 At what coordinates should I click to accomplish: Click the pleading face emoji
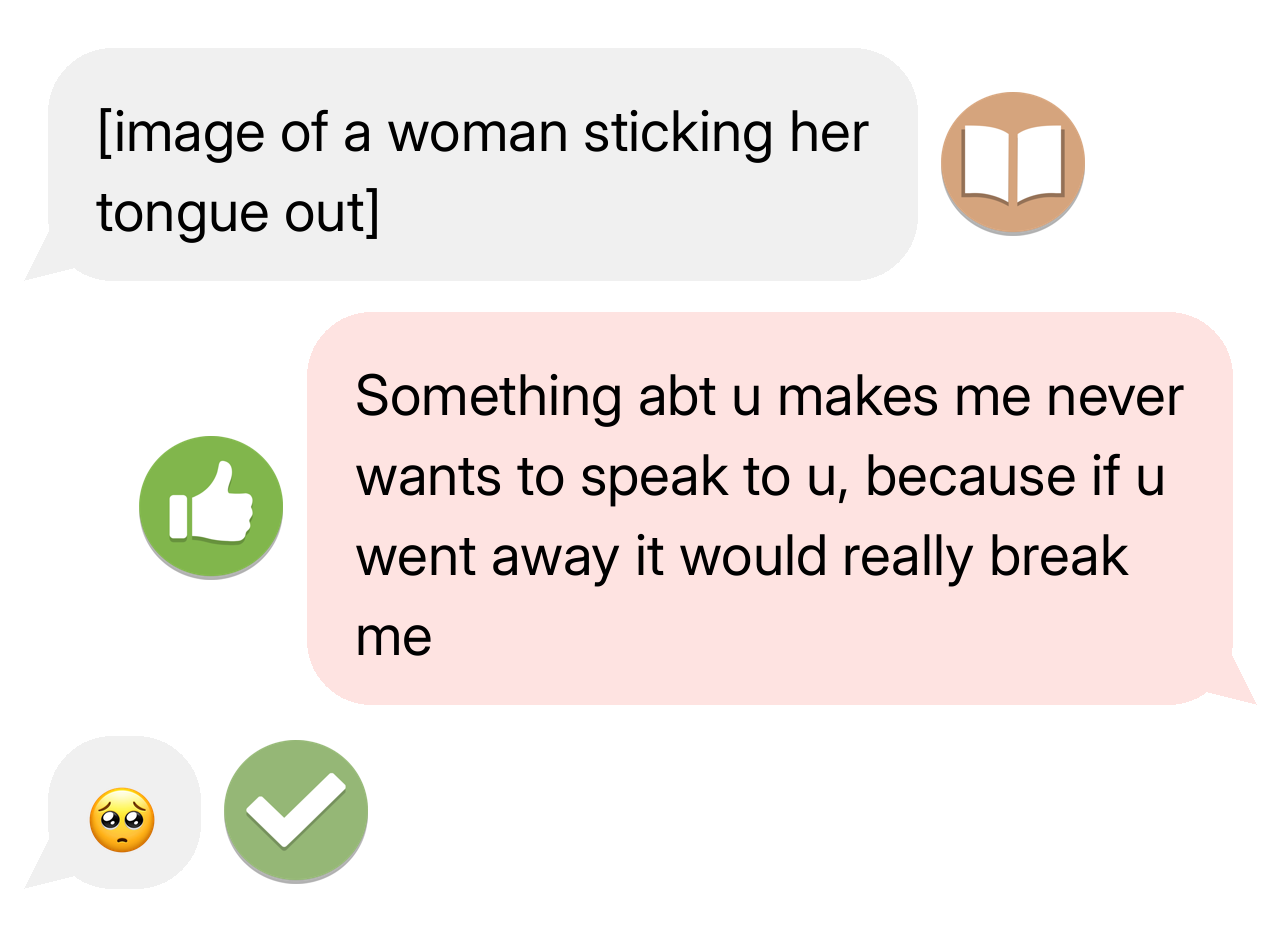click(122, 820)
